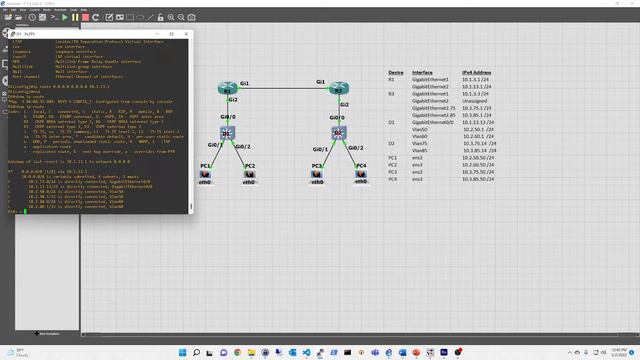Click PuTTY window title bar icon
Image resolution: width=640 pixels, height=360 pixels.
[13, 34]
